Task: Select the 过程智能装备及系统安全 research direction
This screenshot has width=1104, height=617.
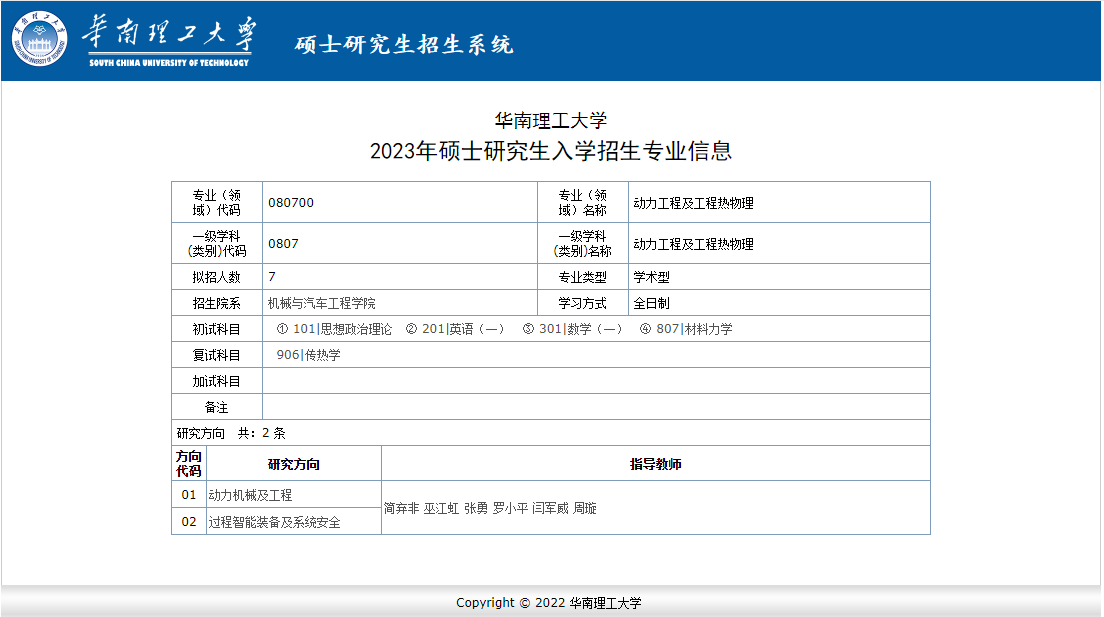Action: tap(274, 522)
